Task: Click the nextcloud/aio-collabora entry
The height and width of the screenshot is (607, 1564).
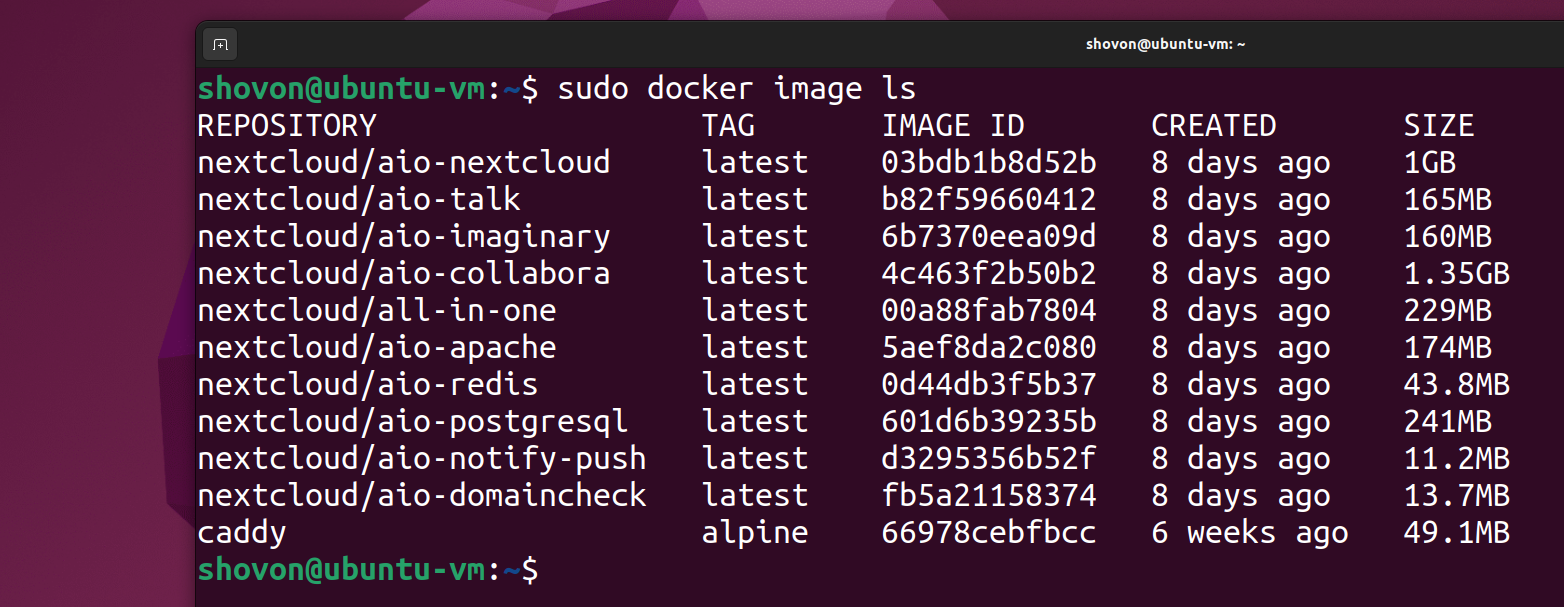Action: (x=404, y=273)
